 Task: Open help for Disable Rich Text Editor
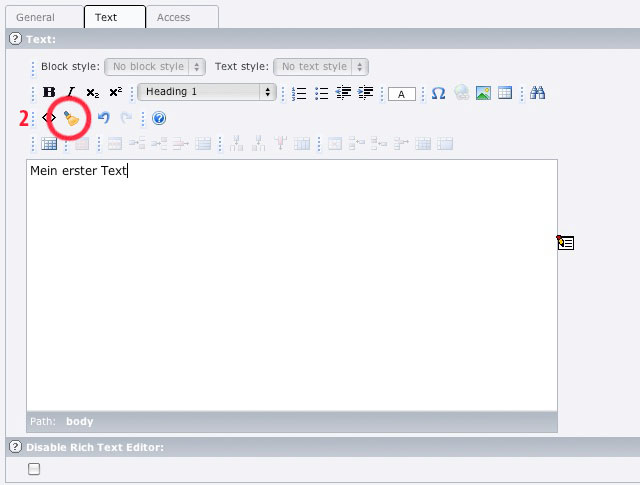[x=15, y=447]
